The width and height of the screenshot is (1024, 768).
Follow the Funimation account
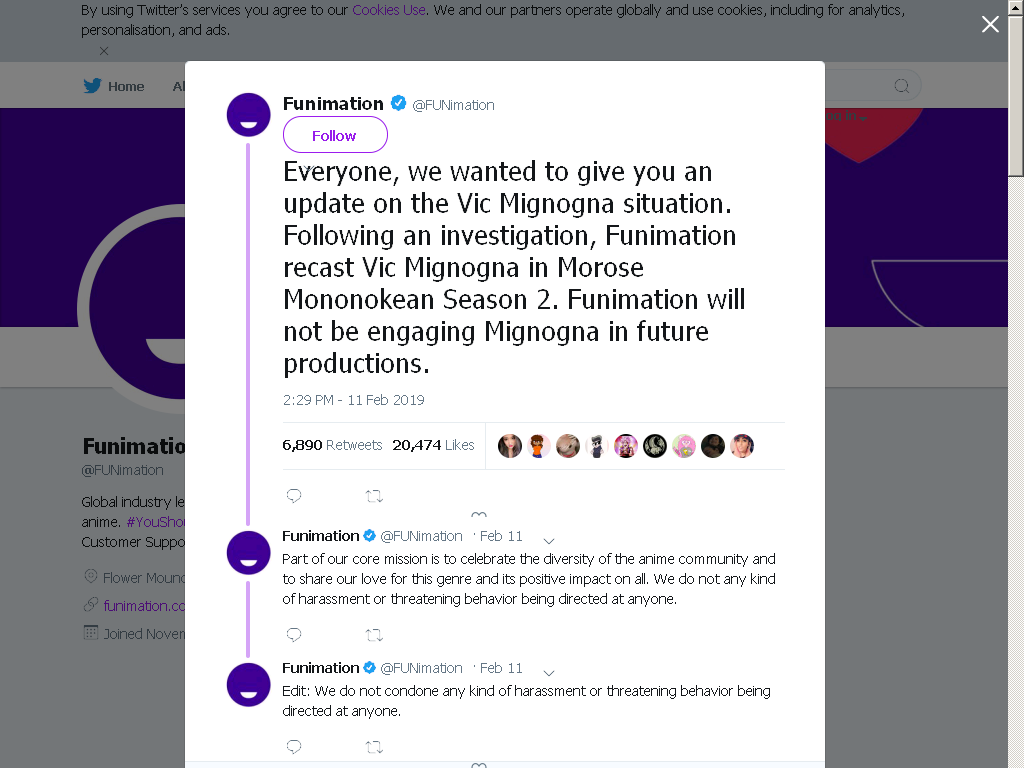(x=335, y=135)
